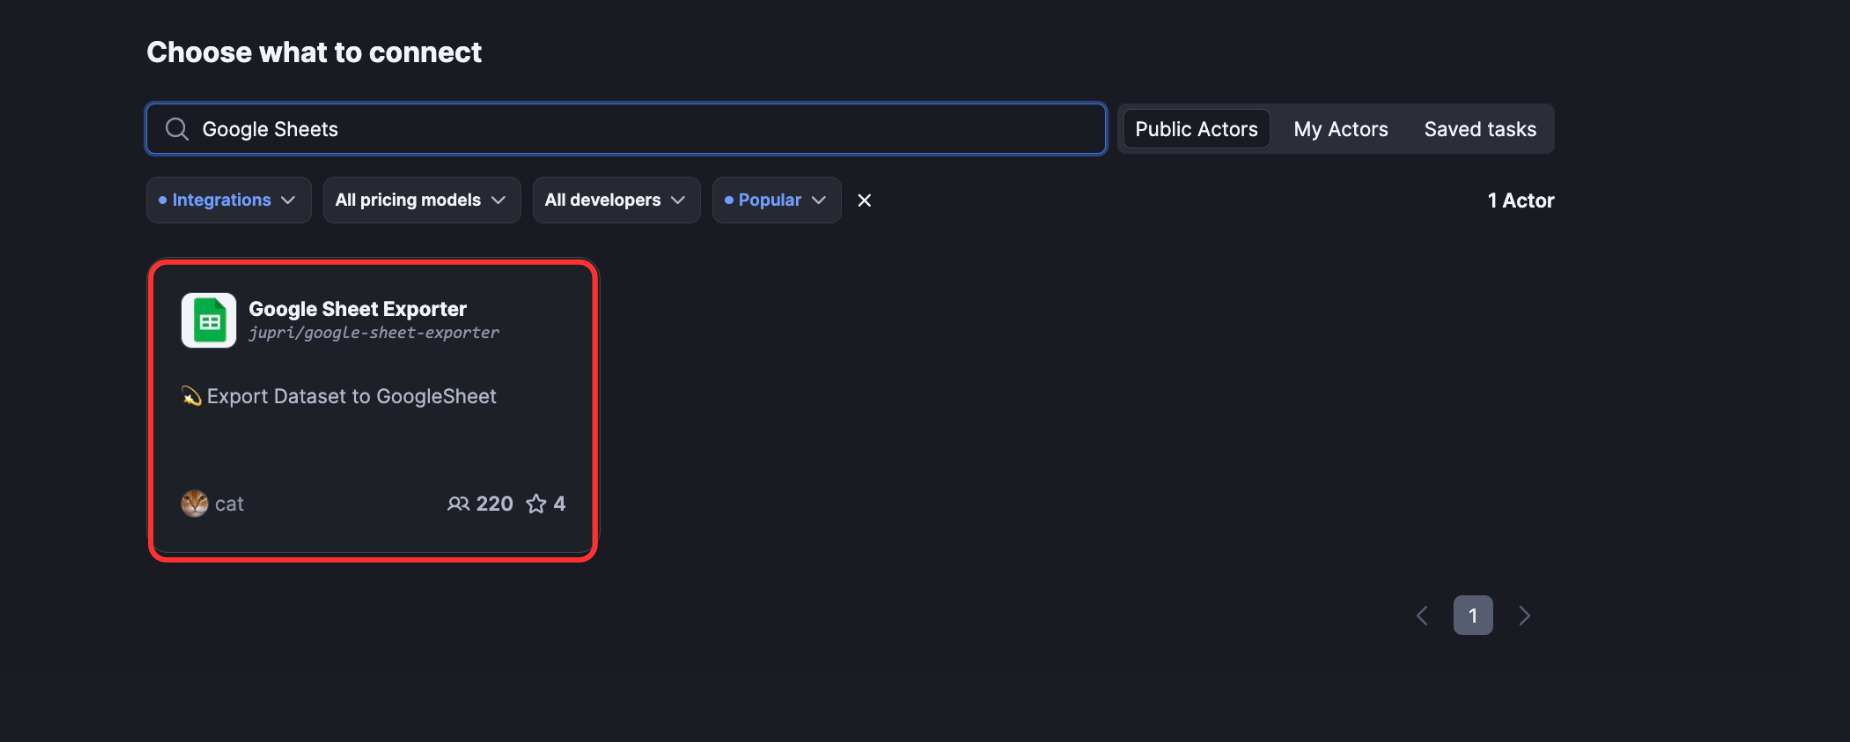Screen dimensions: 1850x742
Task: Expand the Integrations category dropdown
Action: click(229, 200)
